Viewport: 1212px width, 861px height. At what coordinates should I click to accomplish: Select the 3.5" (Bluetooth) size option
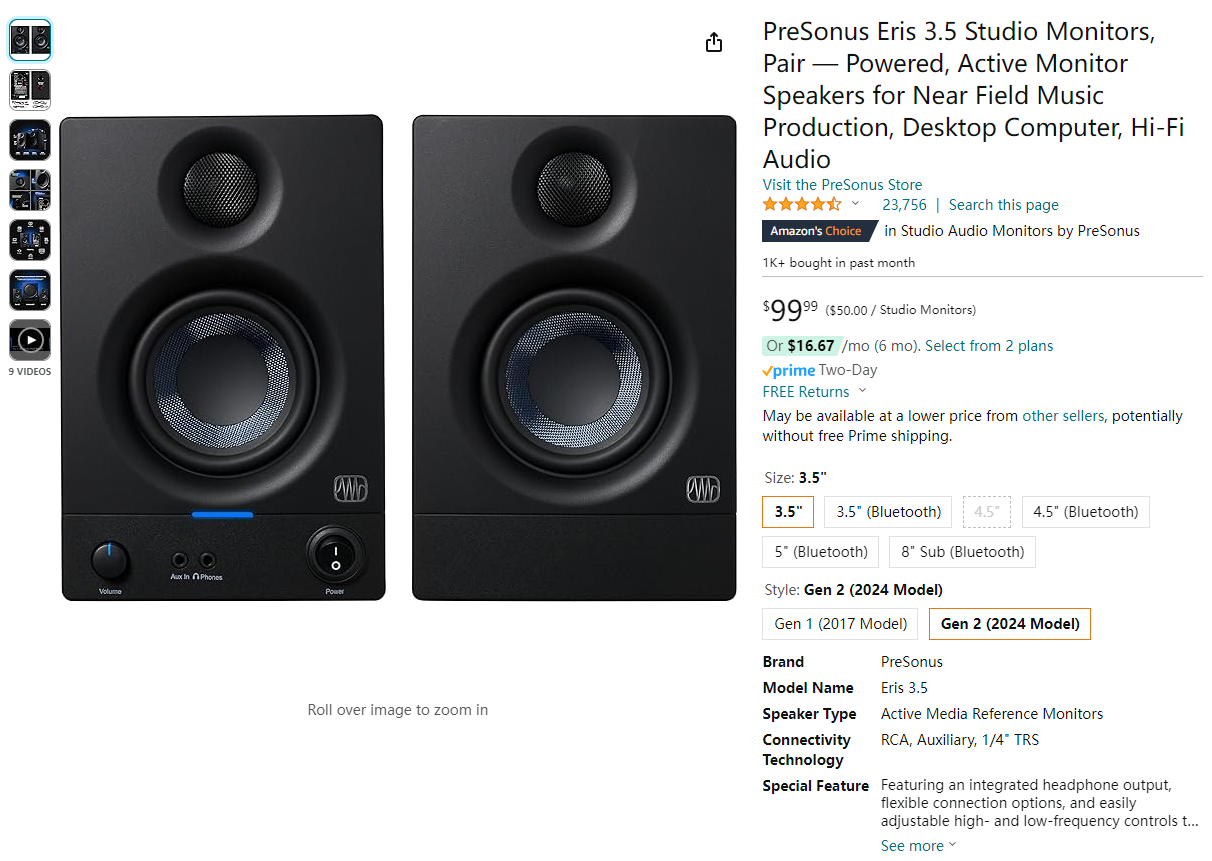click(888, 512)
